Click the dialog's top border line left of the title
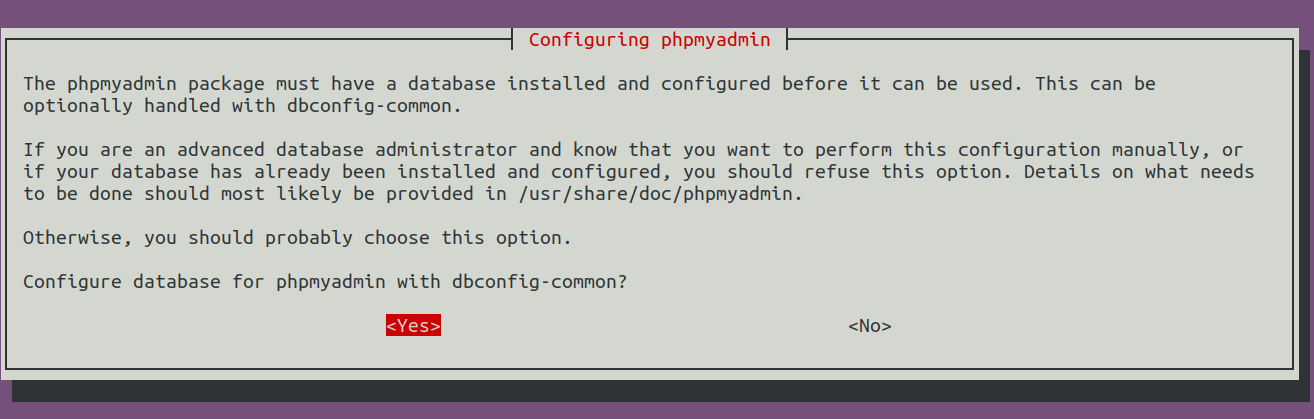This screenshot has height=419, width=1314. point(260,40)
